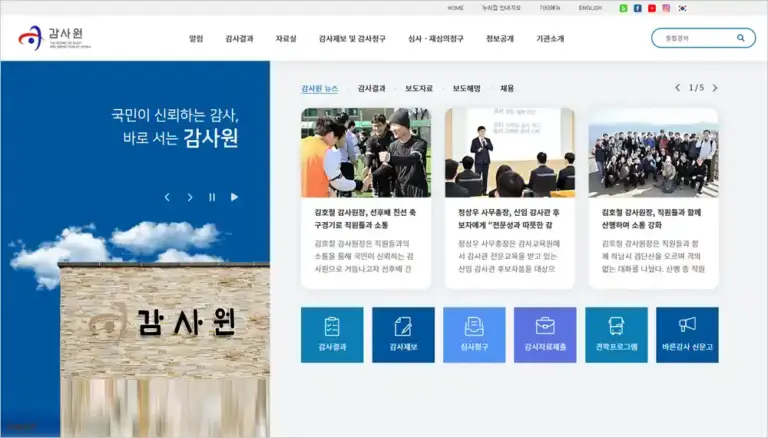Select 감사결과 tab in news section
This screenshot has width=768, height=438.
[371, 89]
